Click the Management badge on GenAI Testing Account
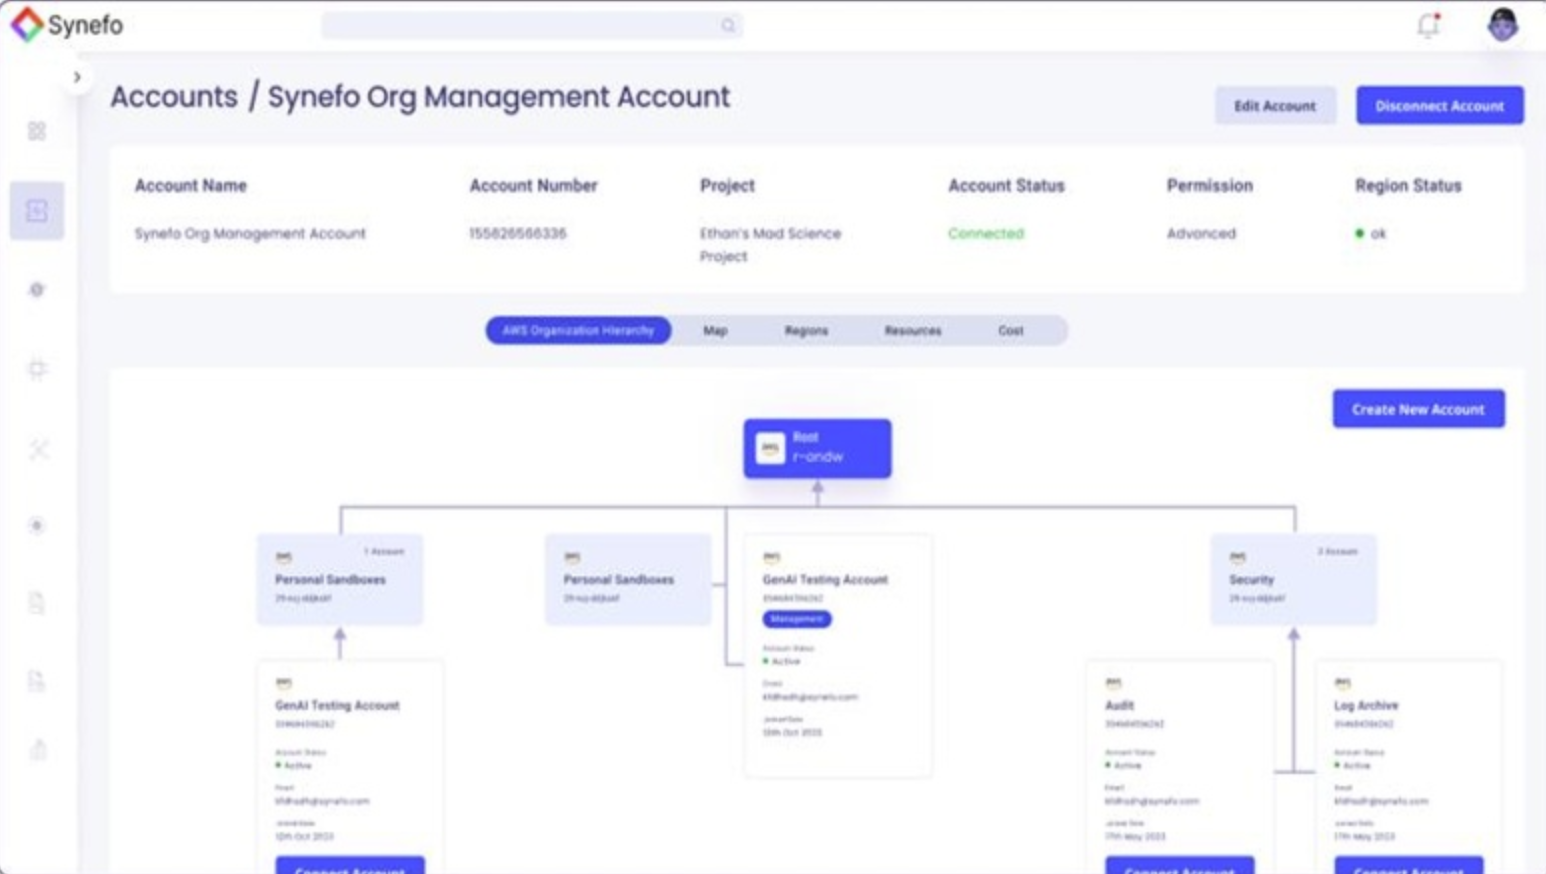 (797, 619)
